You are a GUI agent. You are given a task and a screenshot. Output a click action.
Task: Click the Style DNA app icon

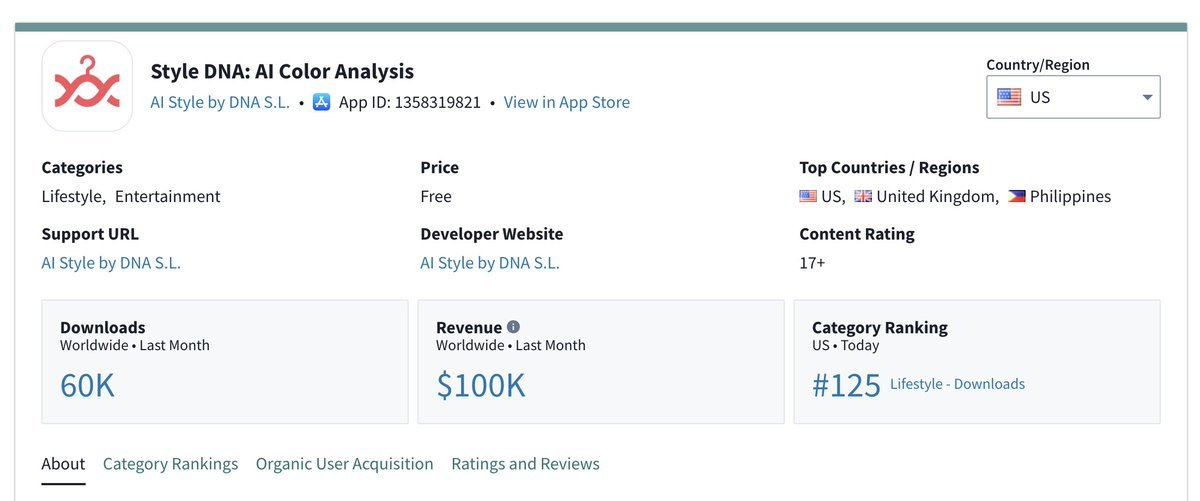[87, 86]
